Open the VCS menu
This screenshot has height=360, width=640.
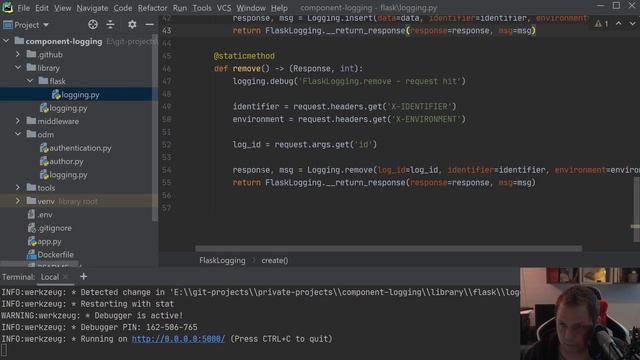point(224,8)
